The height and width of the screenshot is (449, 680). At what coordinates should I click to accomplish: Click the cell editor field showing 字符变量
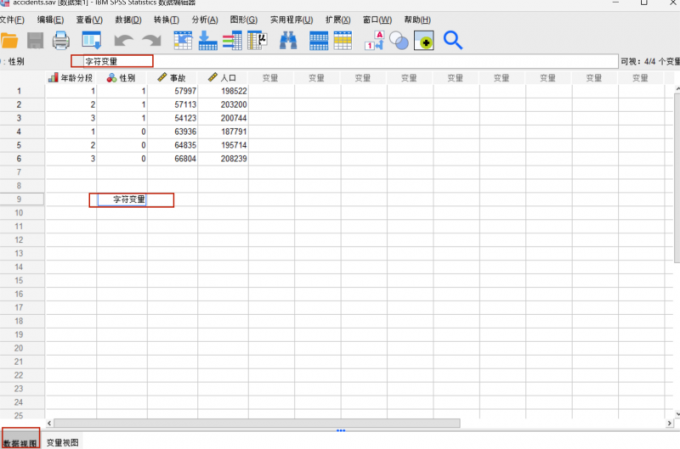[x=112, y=62]
